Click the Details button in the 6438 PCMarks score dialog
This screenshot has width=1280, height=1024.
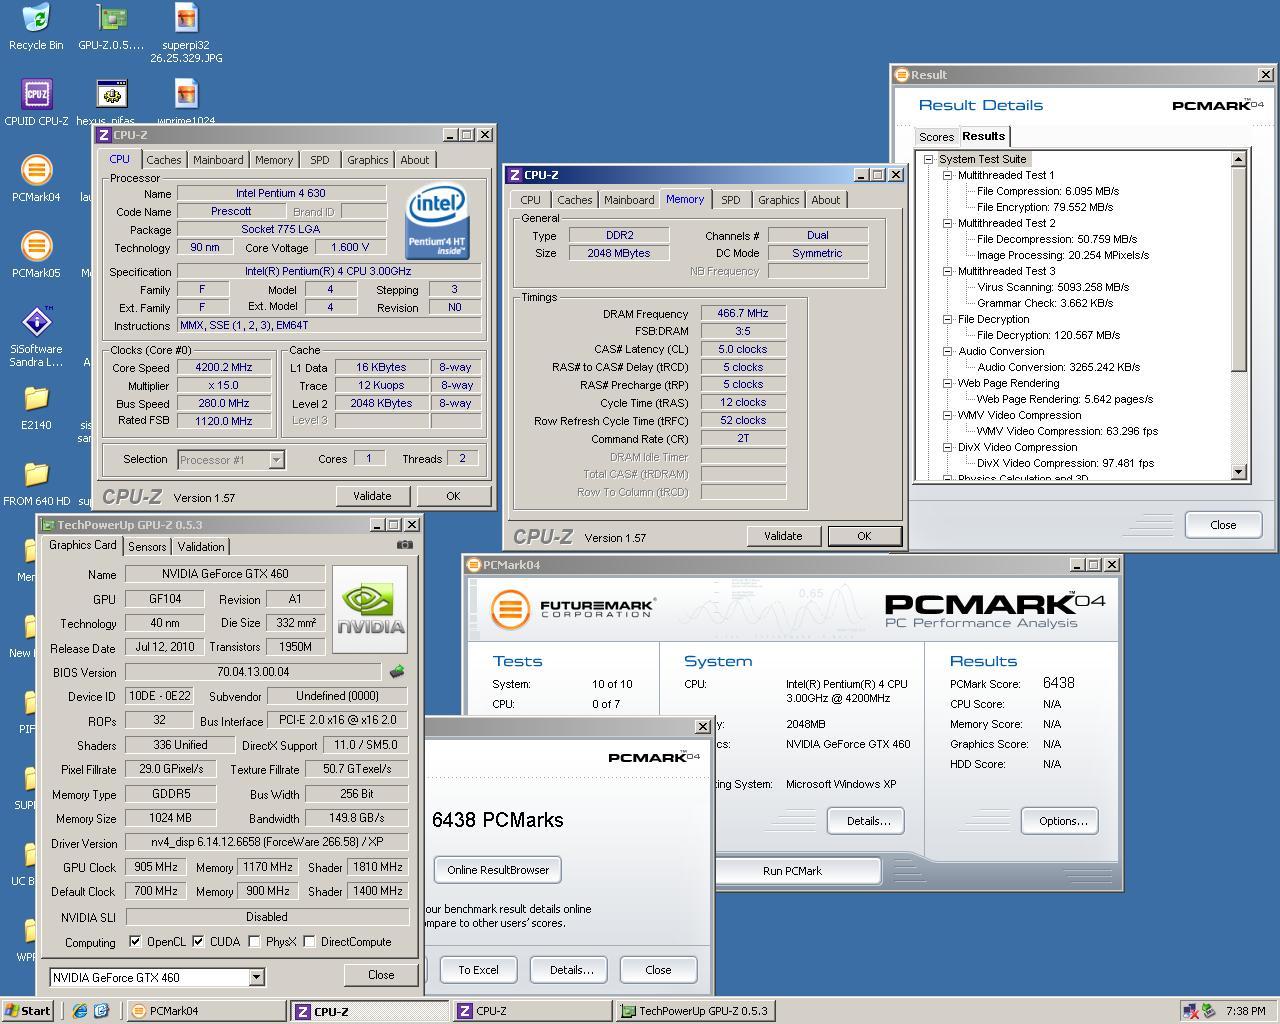569,970
